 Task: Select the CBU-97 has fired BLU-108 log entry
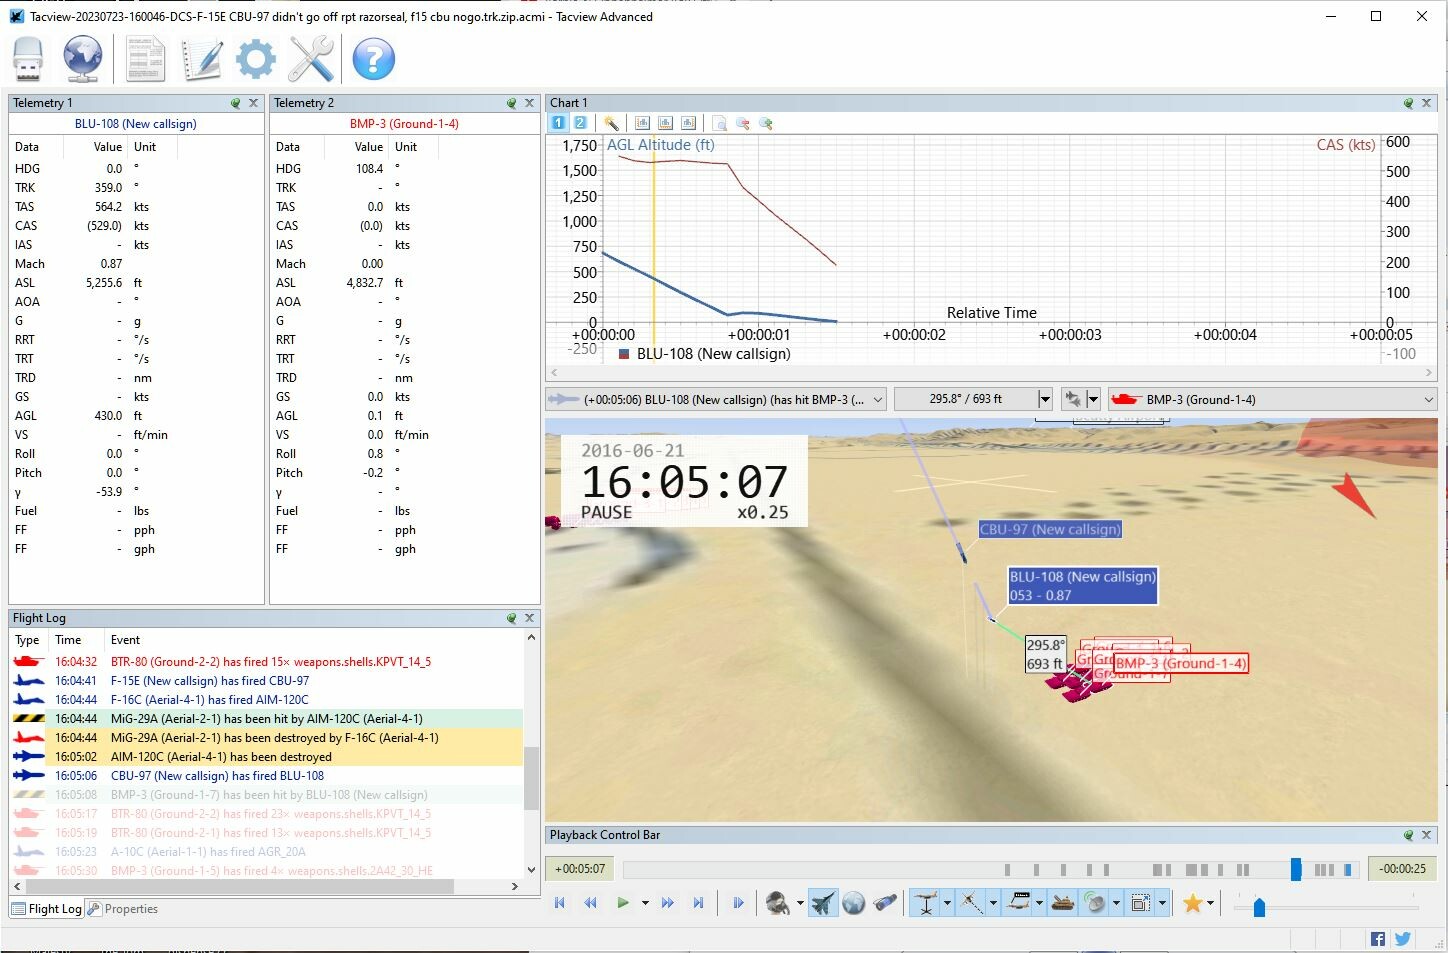[x=266, y=776]
